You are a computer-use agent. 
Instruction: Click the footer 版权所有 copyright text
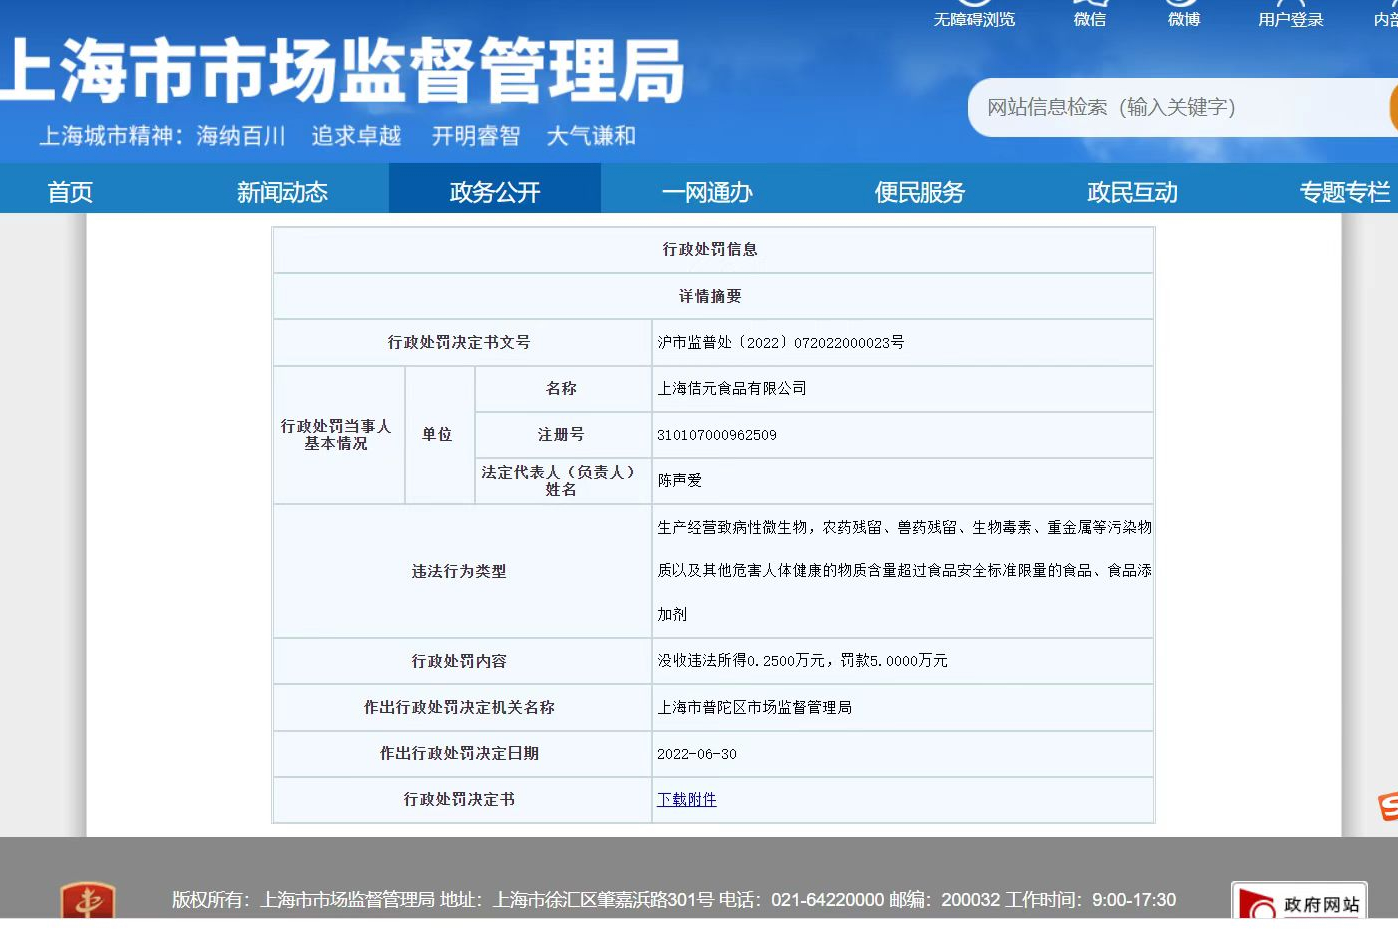coord(674,900)
